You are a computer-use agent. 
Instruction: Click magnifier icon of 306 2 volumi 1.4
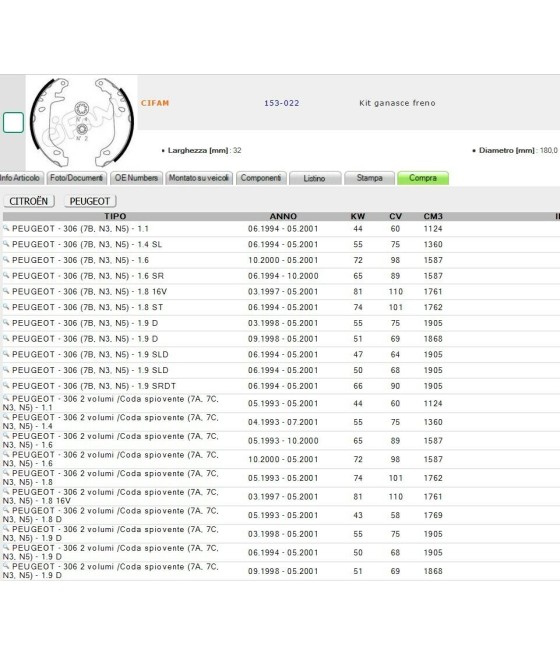(x=6, y=417)
